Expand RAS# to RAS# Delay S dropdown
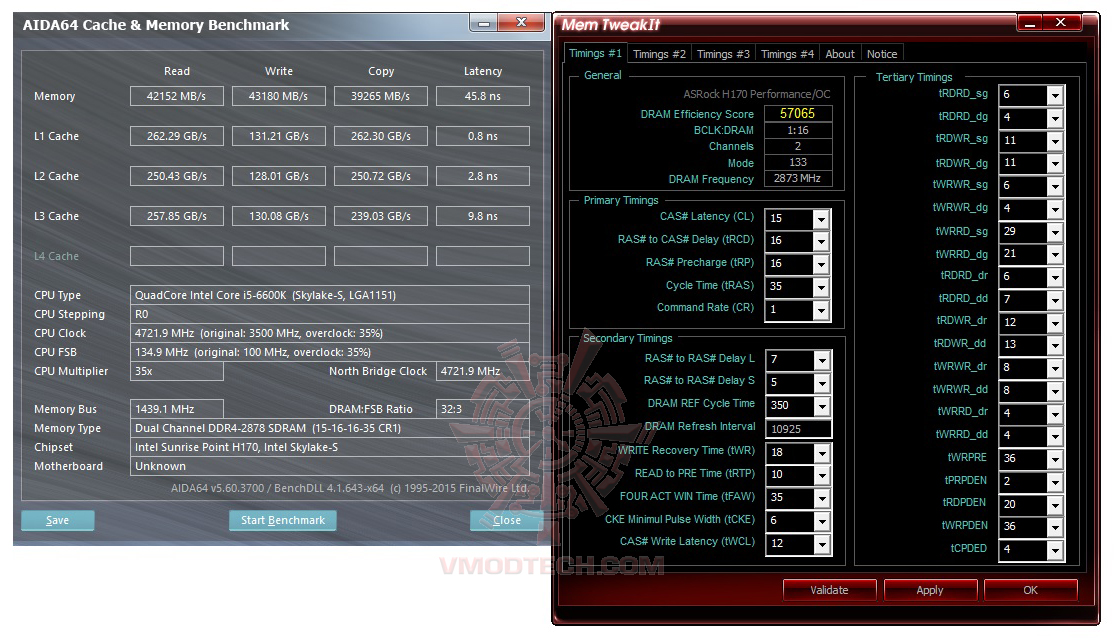The height and width of the screenshot is (640, 1114). click(821, 383)
